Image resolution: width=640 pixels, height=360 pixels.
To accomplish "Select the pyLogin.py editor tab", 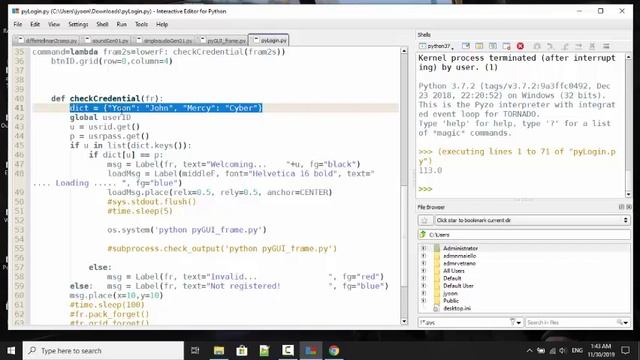I will [269, 40].
